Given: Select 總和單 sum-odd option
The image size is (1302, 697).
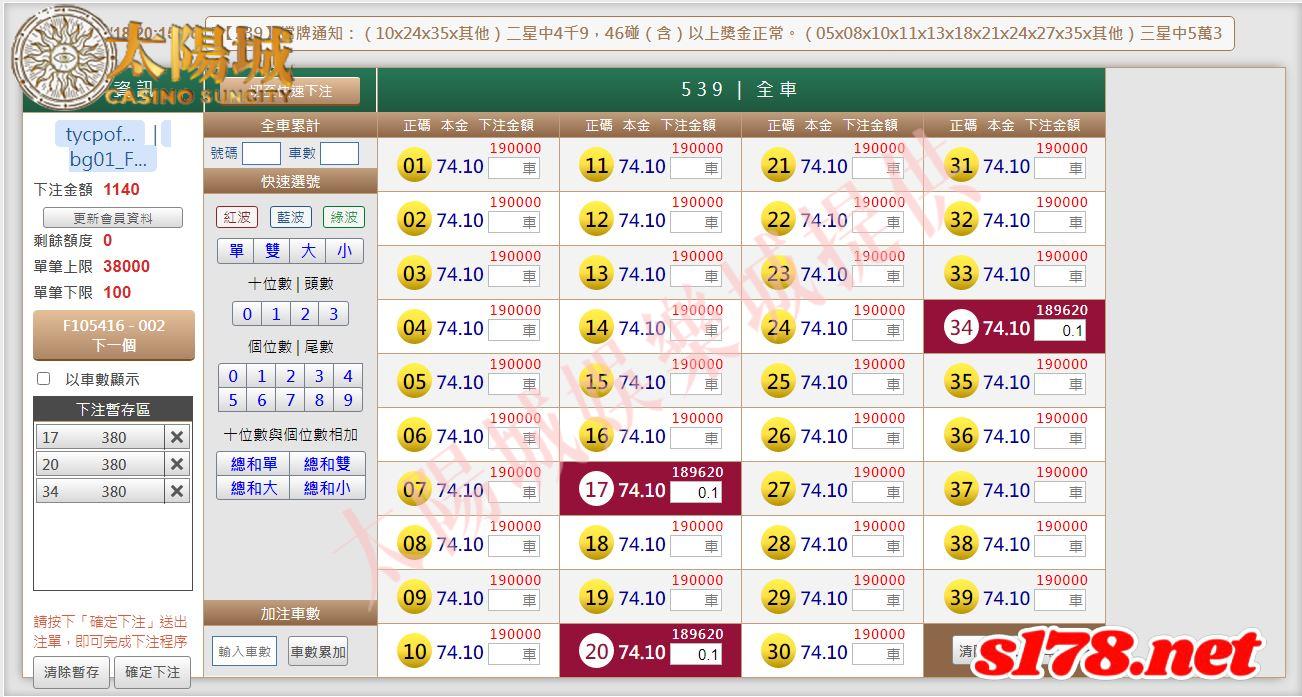Looking at the screenshot, I should coord(254,464).
